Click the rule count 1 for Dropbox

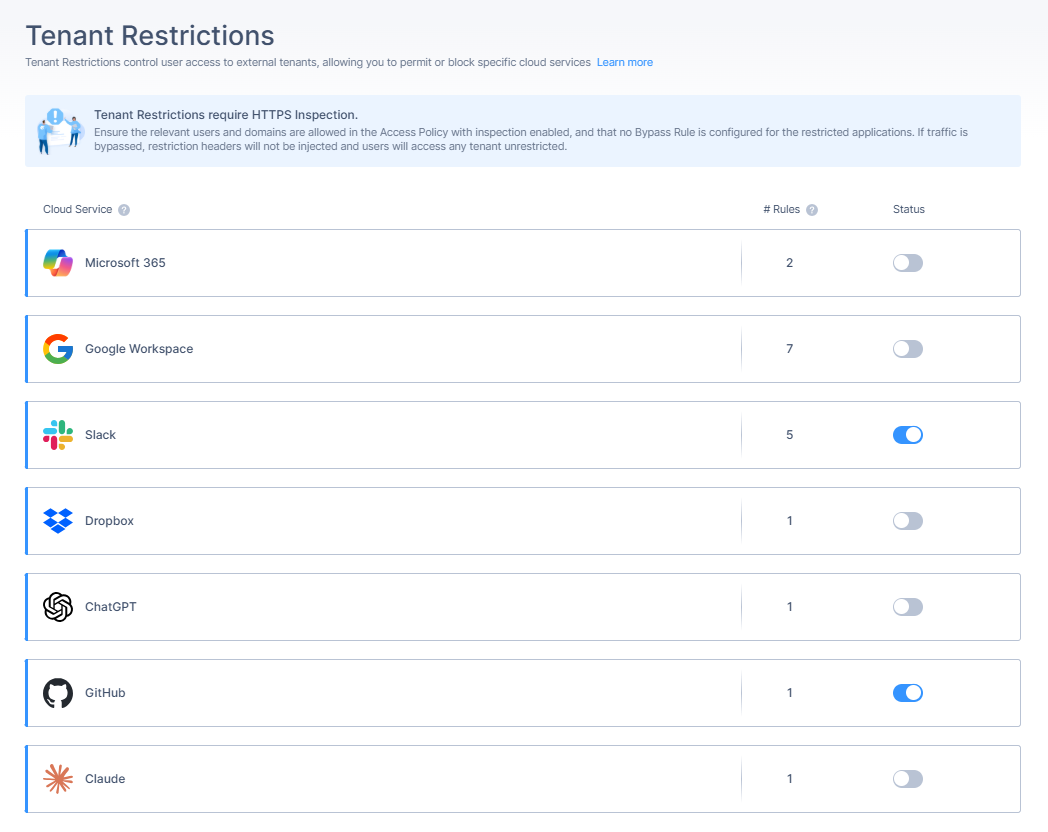pos(789,521)
